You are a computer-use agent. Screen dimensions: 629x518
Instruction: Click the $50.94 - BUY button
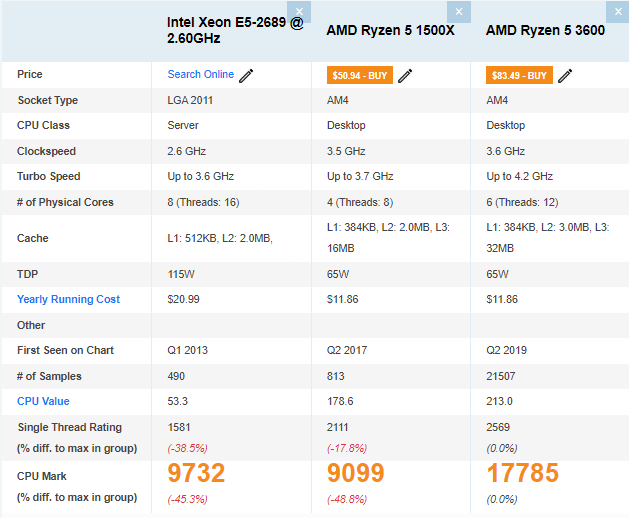click(x=360, y=75)
